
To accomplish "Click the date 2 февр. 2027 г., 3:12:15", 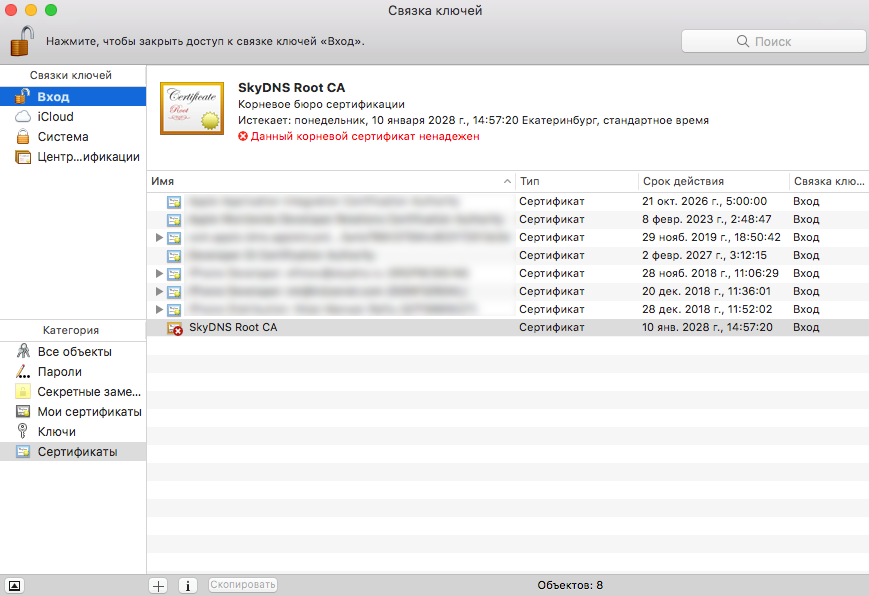I will click(704, 255).
